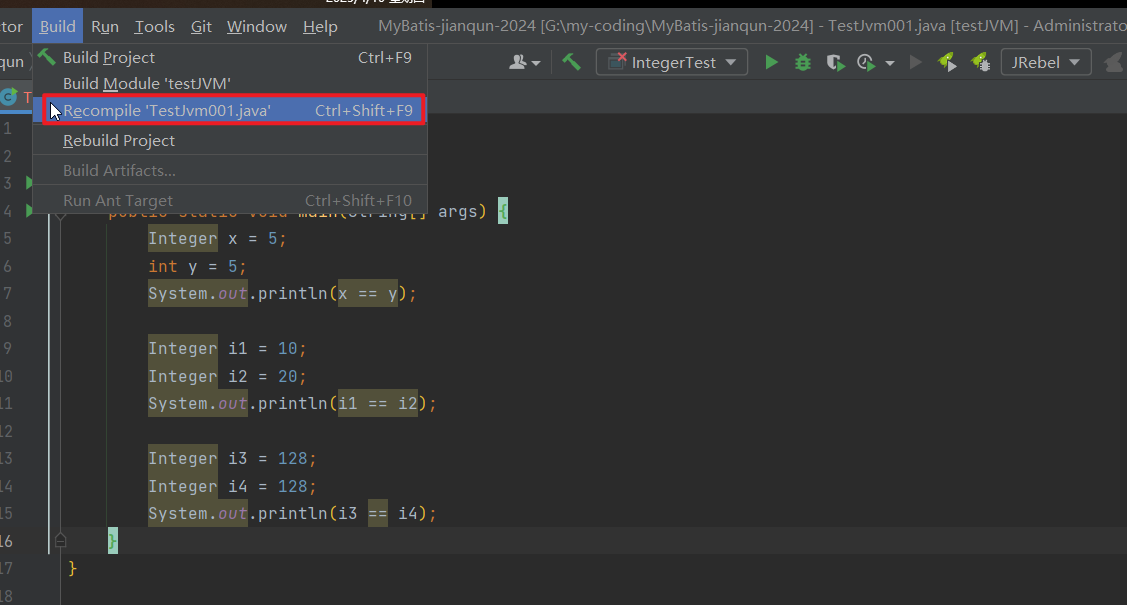Screen dimensions: 1127x605
Task: Open the Help menu
Action: pos(320,27)
